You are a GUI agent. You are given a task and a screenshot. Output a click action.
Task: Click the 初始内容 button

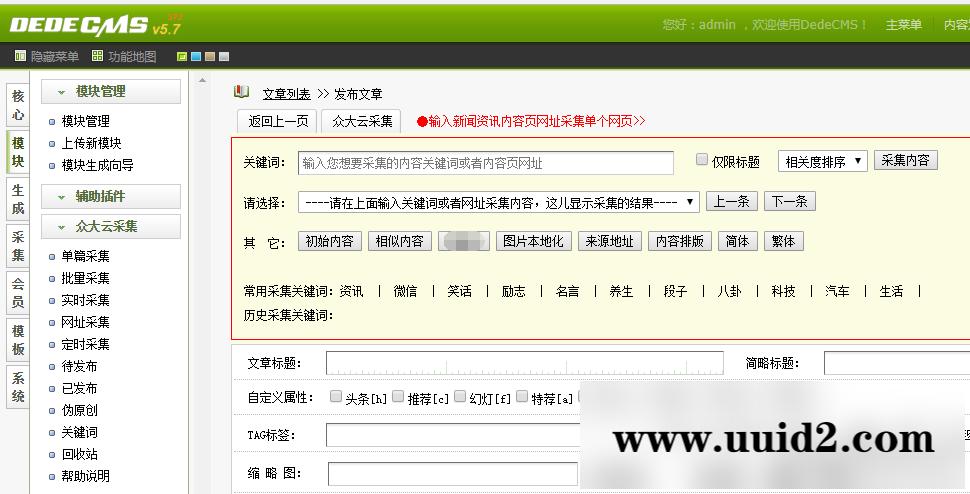click(x=330, y=241)
